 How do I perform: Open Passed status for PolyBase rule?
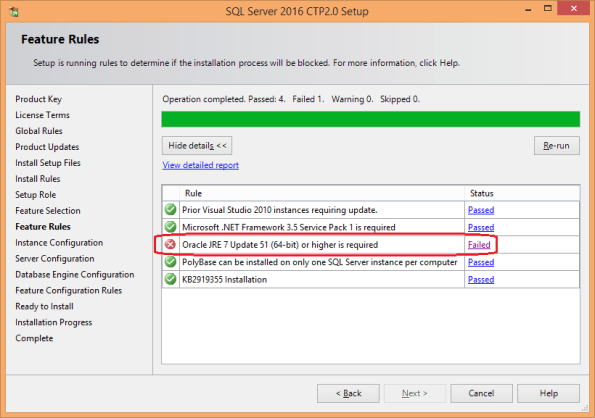click(x=481, y=262)
